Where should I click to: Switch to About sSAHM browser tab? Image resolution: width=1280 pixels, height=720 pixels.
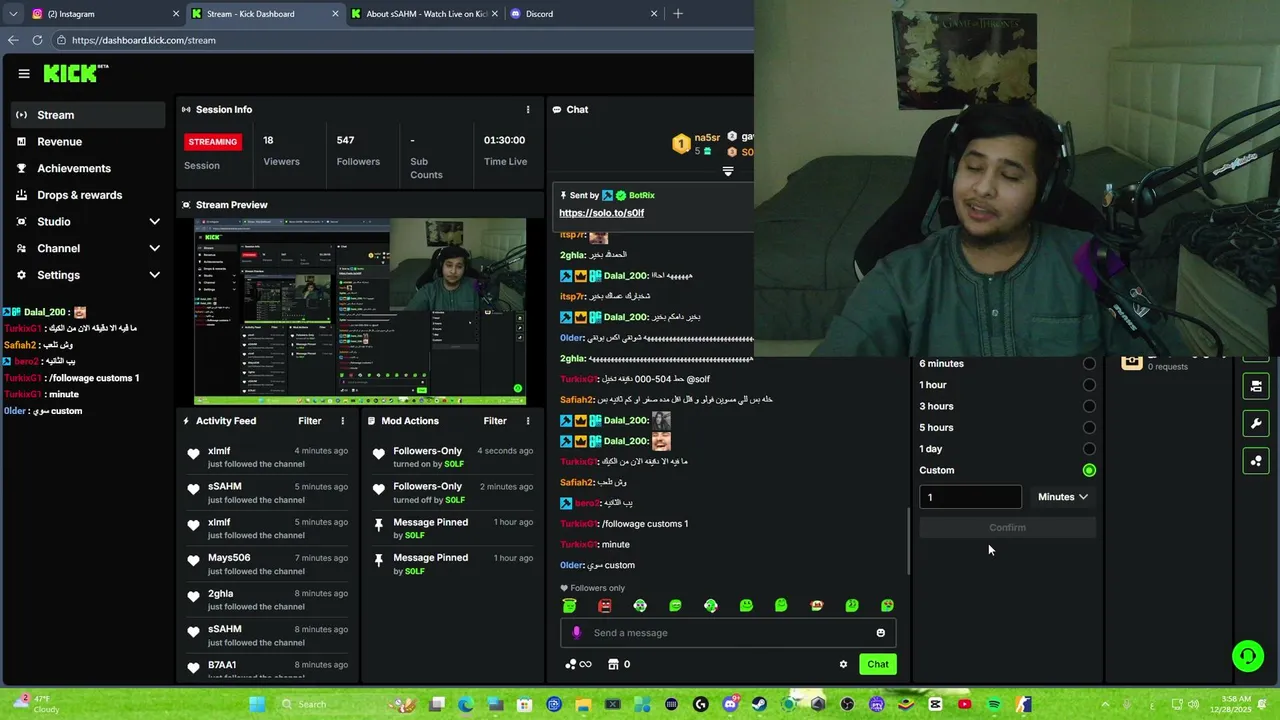(425, 14)
